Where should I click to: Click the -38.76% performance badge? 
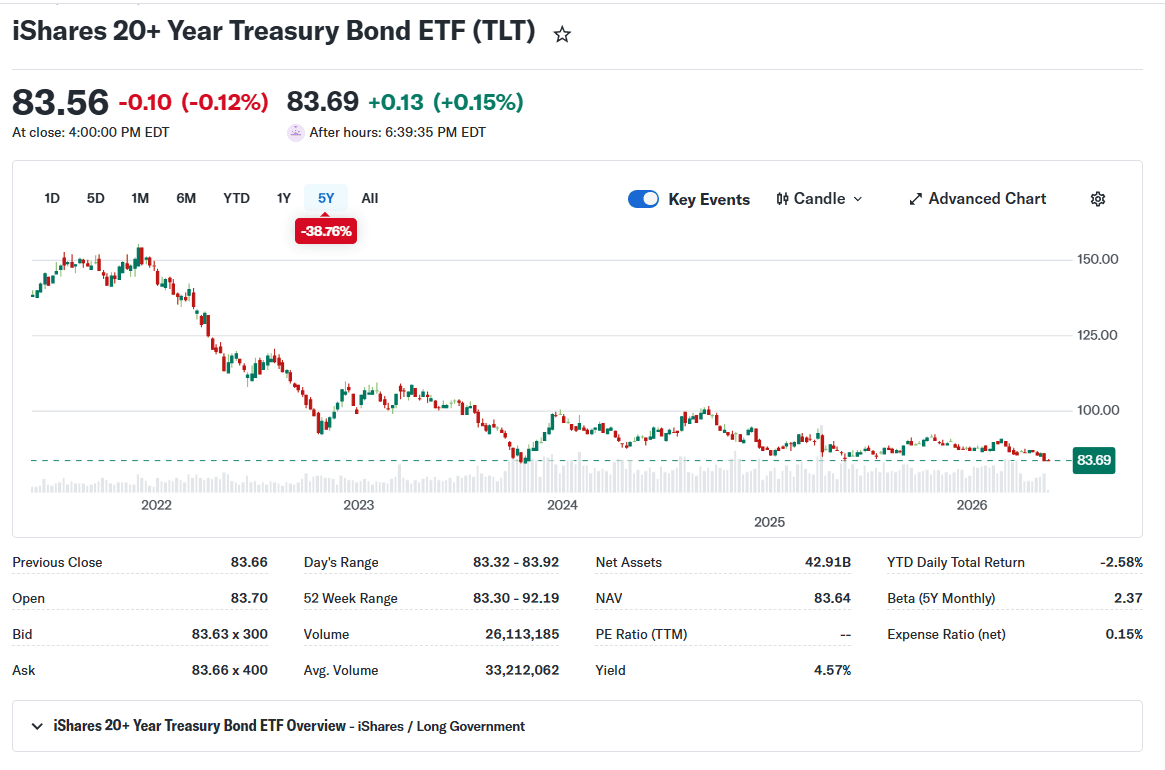(x=325, y=231)
